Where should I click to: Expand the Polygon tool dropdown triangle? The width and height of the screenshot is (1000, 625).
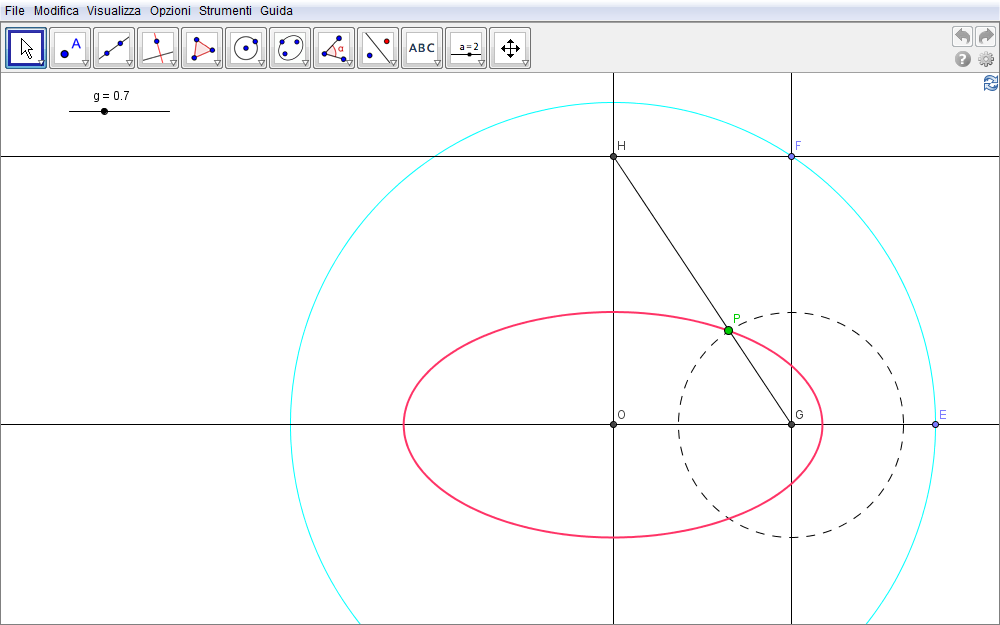click(217, 63)
